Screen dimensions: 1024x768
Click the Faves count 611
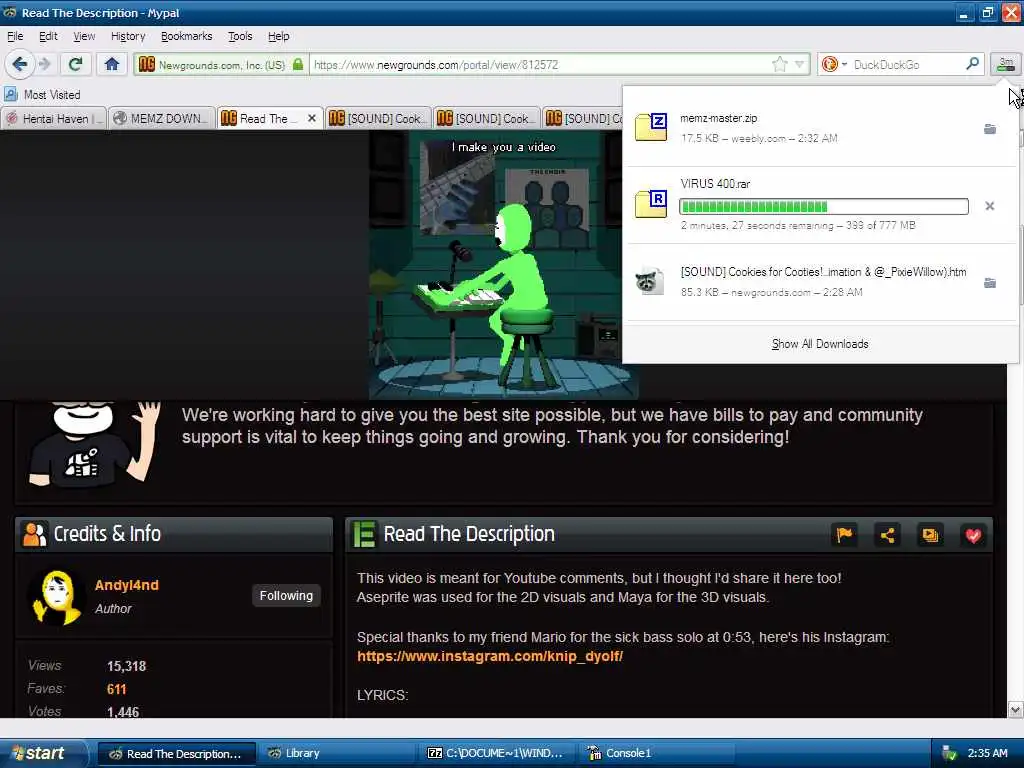pos(116,689)
